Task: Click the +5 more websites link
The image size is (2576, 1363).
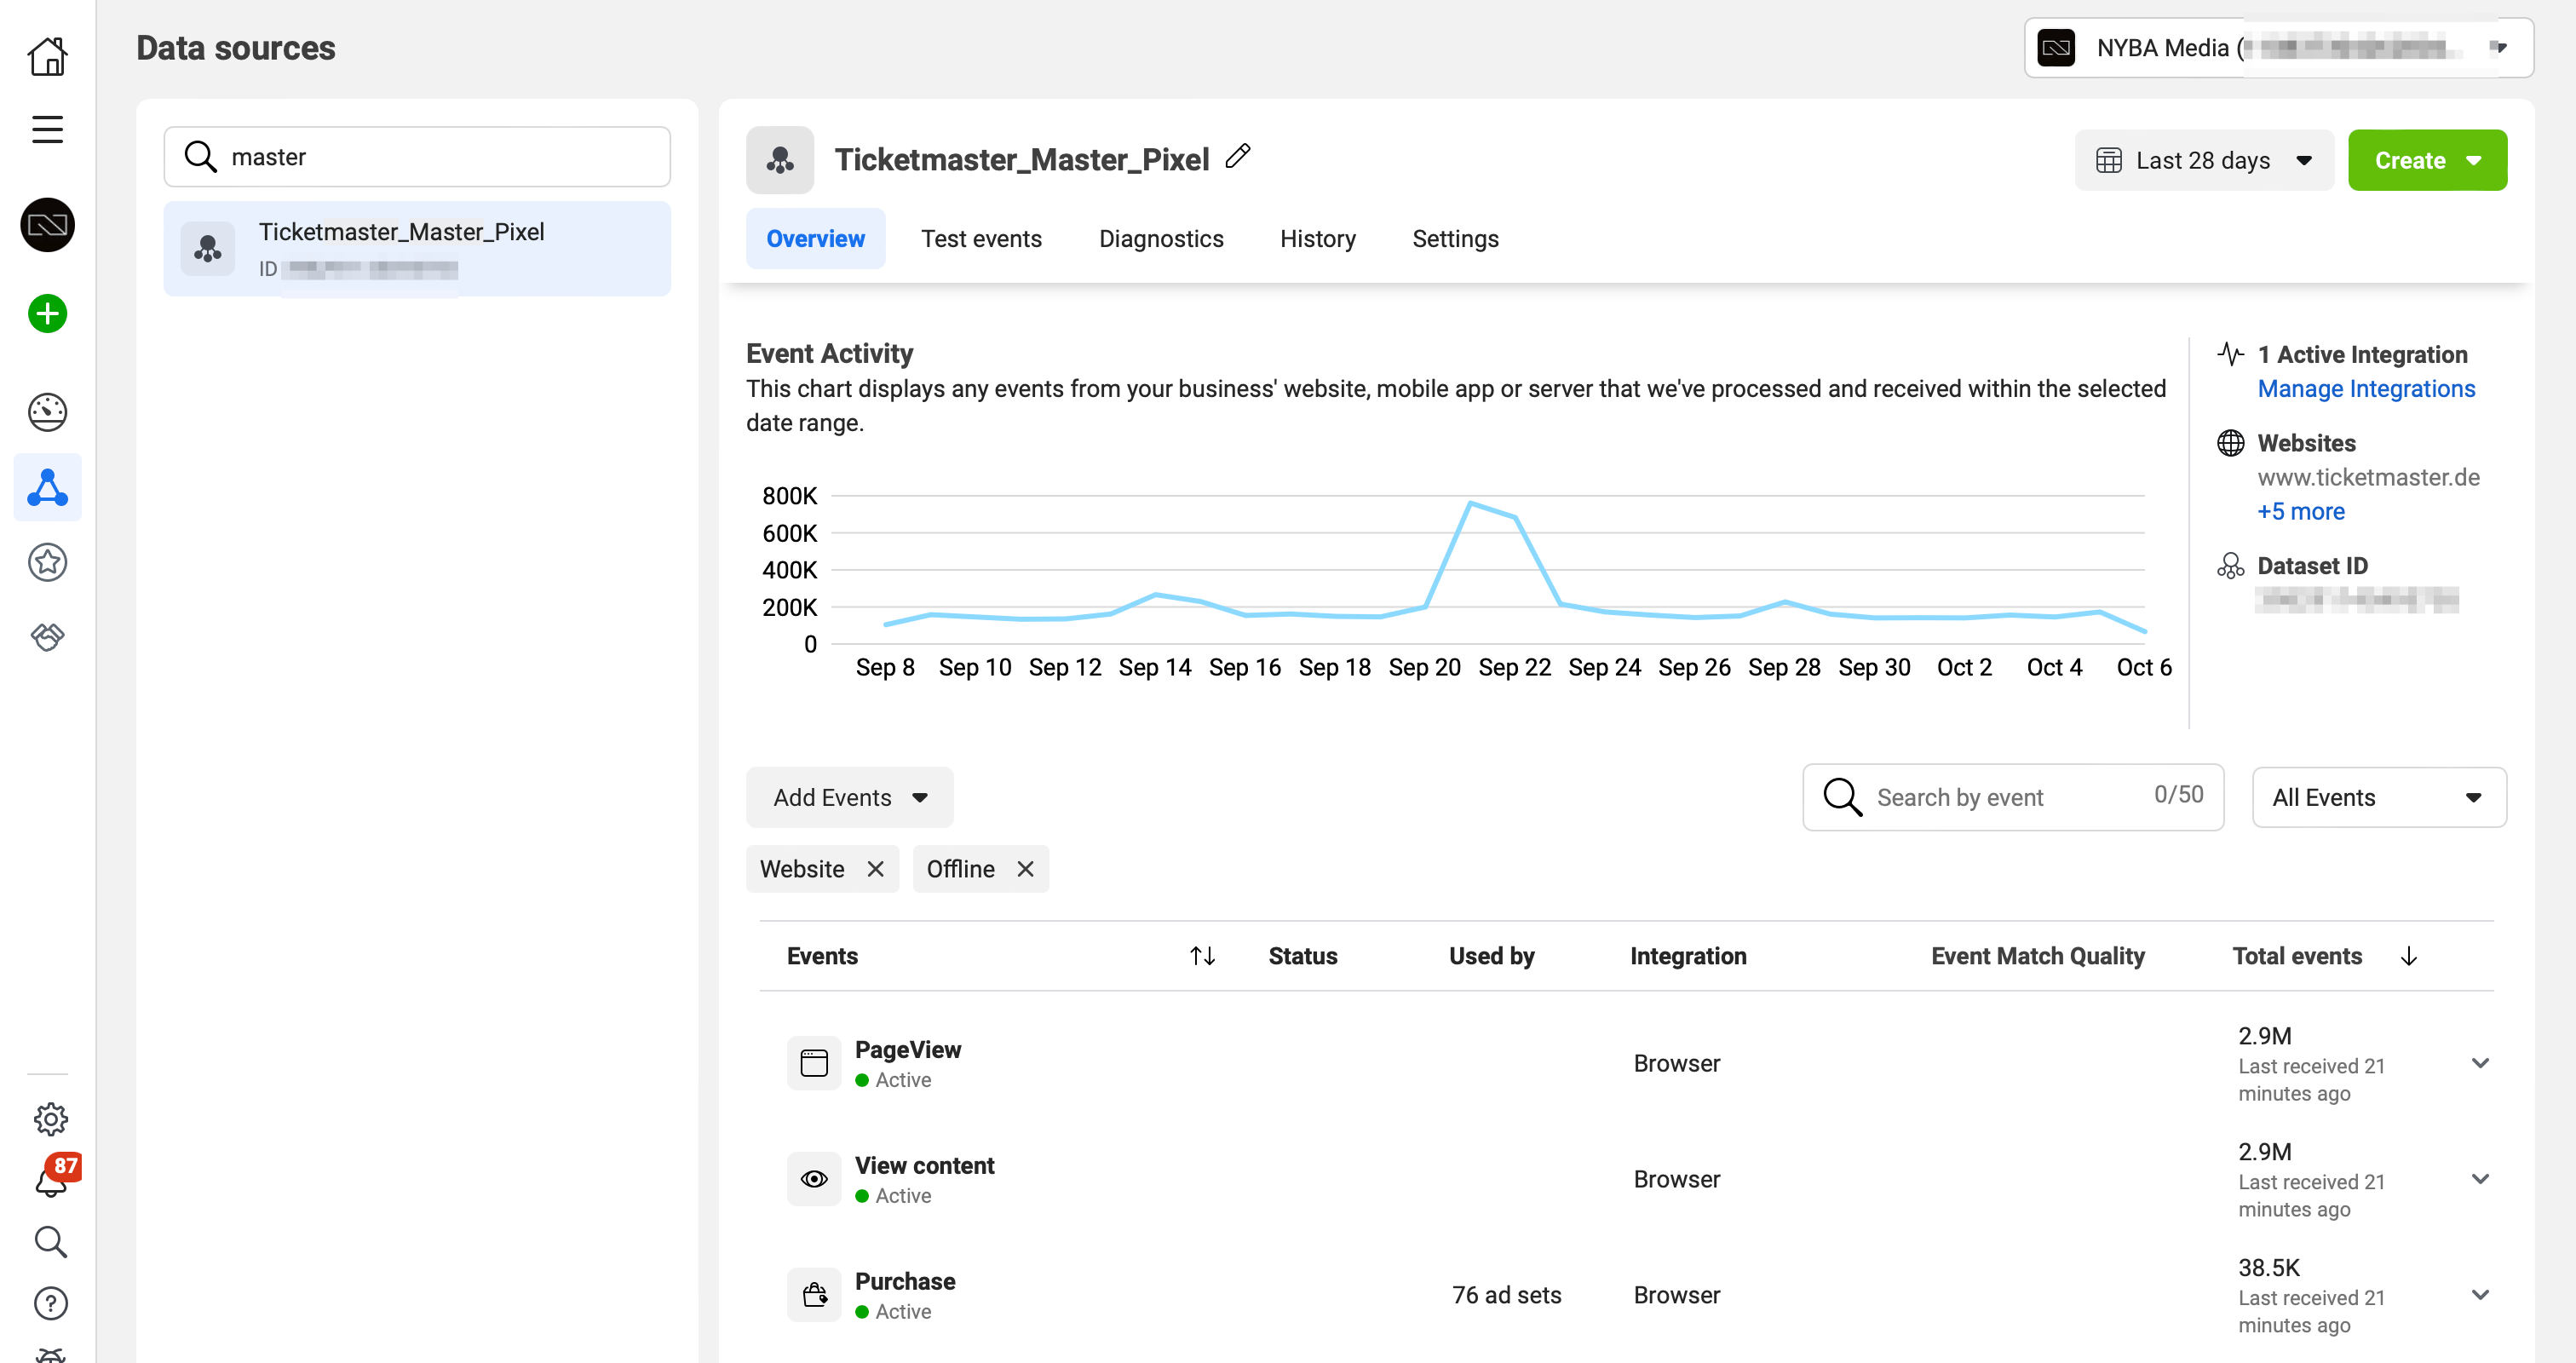Action: 2300,511
